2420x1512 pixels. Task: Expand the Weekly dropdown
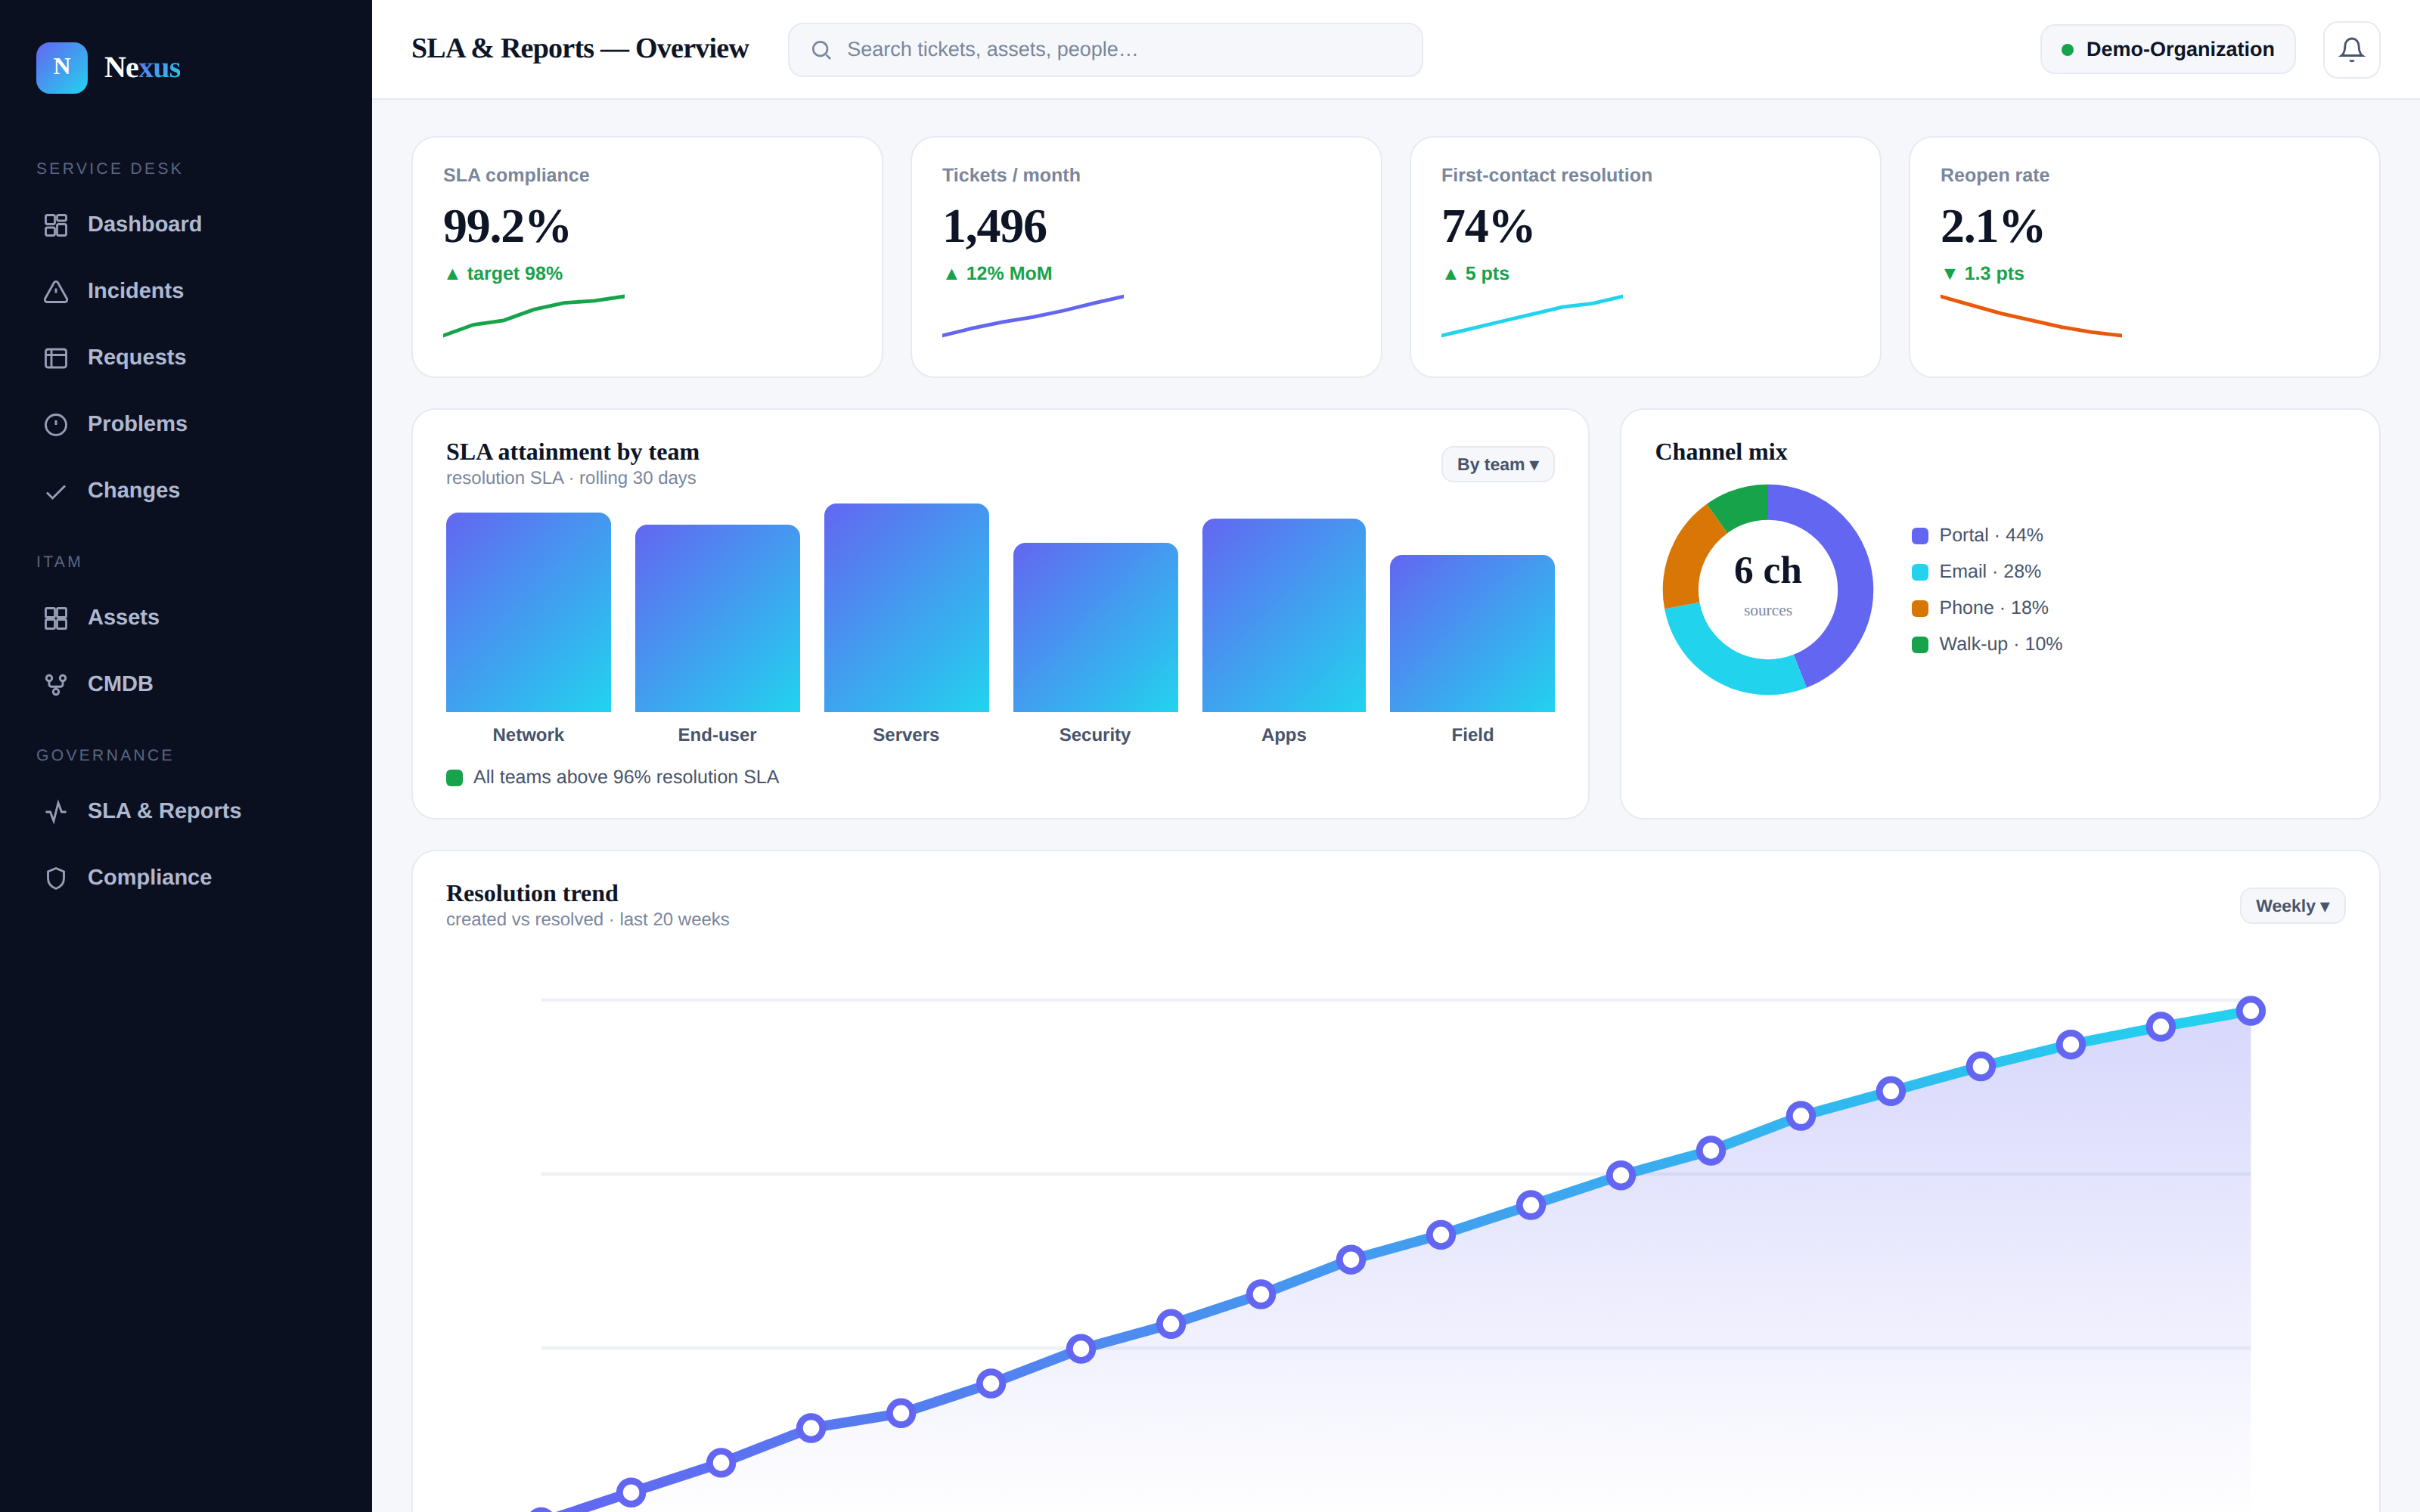pos(2292,906)
